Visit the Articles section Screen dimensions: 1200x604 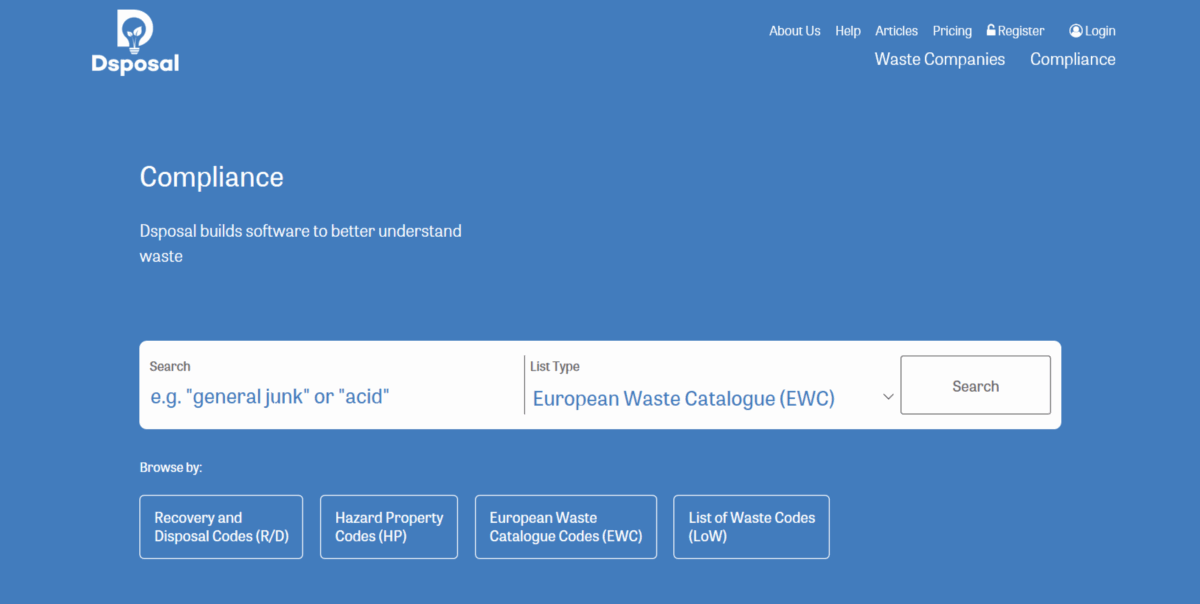[896, 31]
